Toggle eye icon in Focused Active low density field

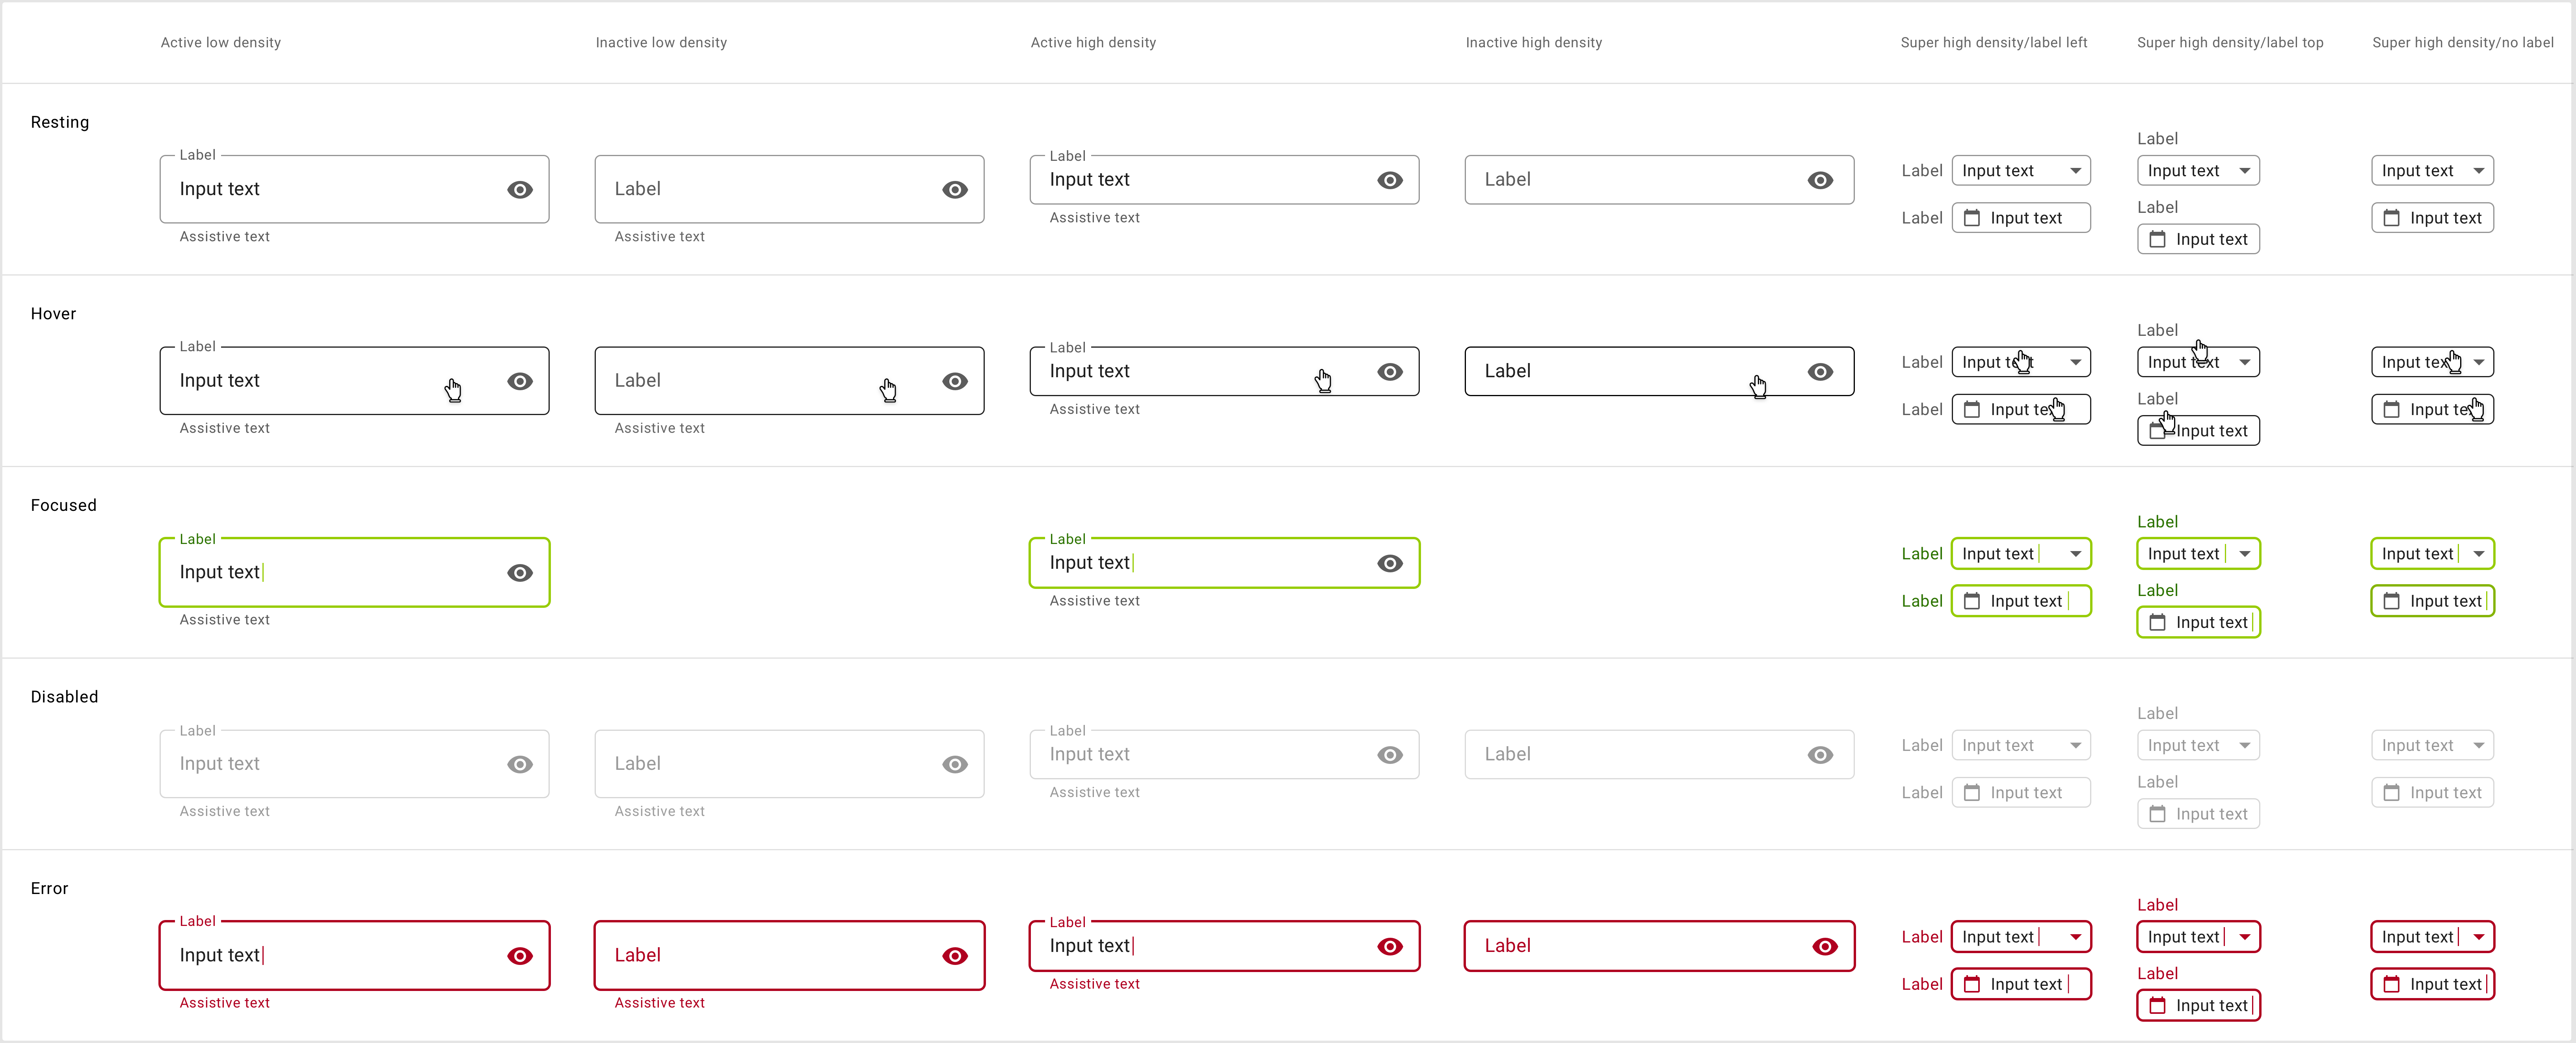[x=520, y=573]
